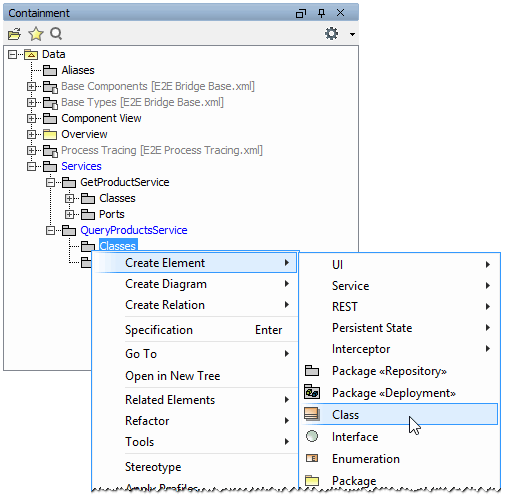Open the dropdown arrow beside the gear
The image size is (505, 501).
tap(352, 34)
